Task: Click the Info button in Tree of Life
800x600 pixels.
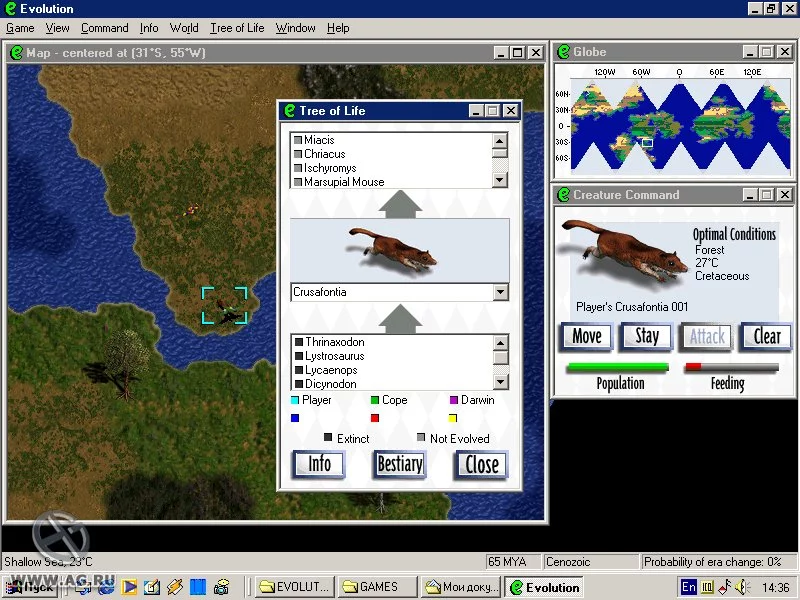Action: click(319, 464)
